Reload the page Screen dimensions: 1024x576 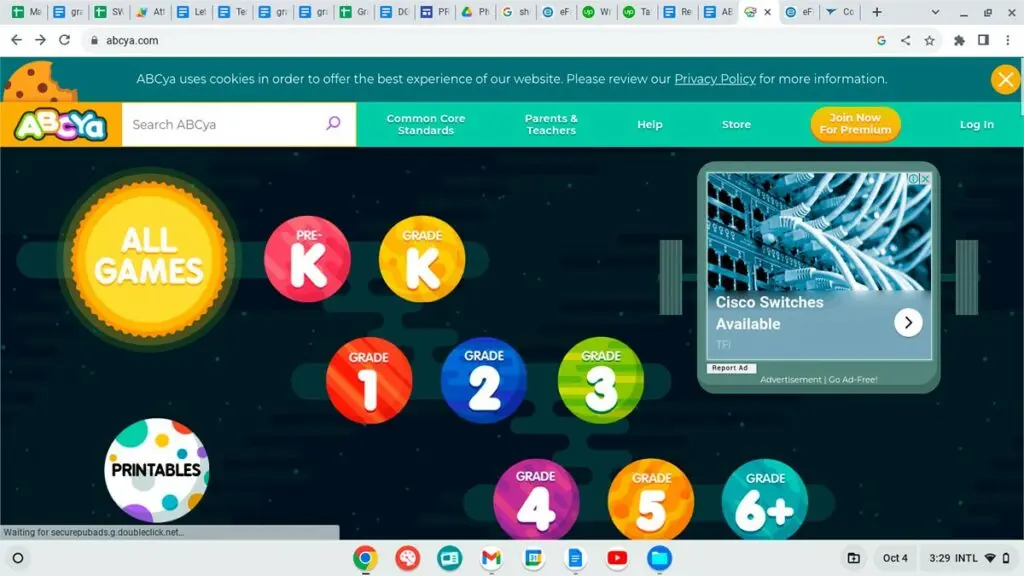pos(65,40)
